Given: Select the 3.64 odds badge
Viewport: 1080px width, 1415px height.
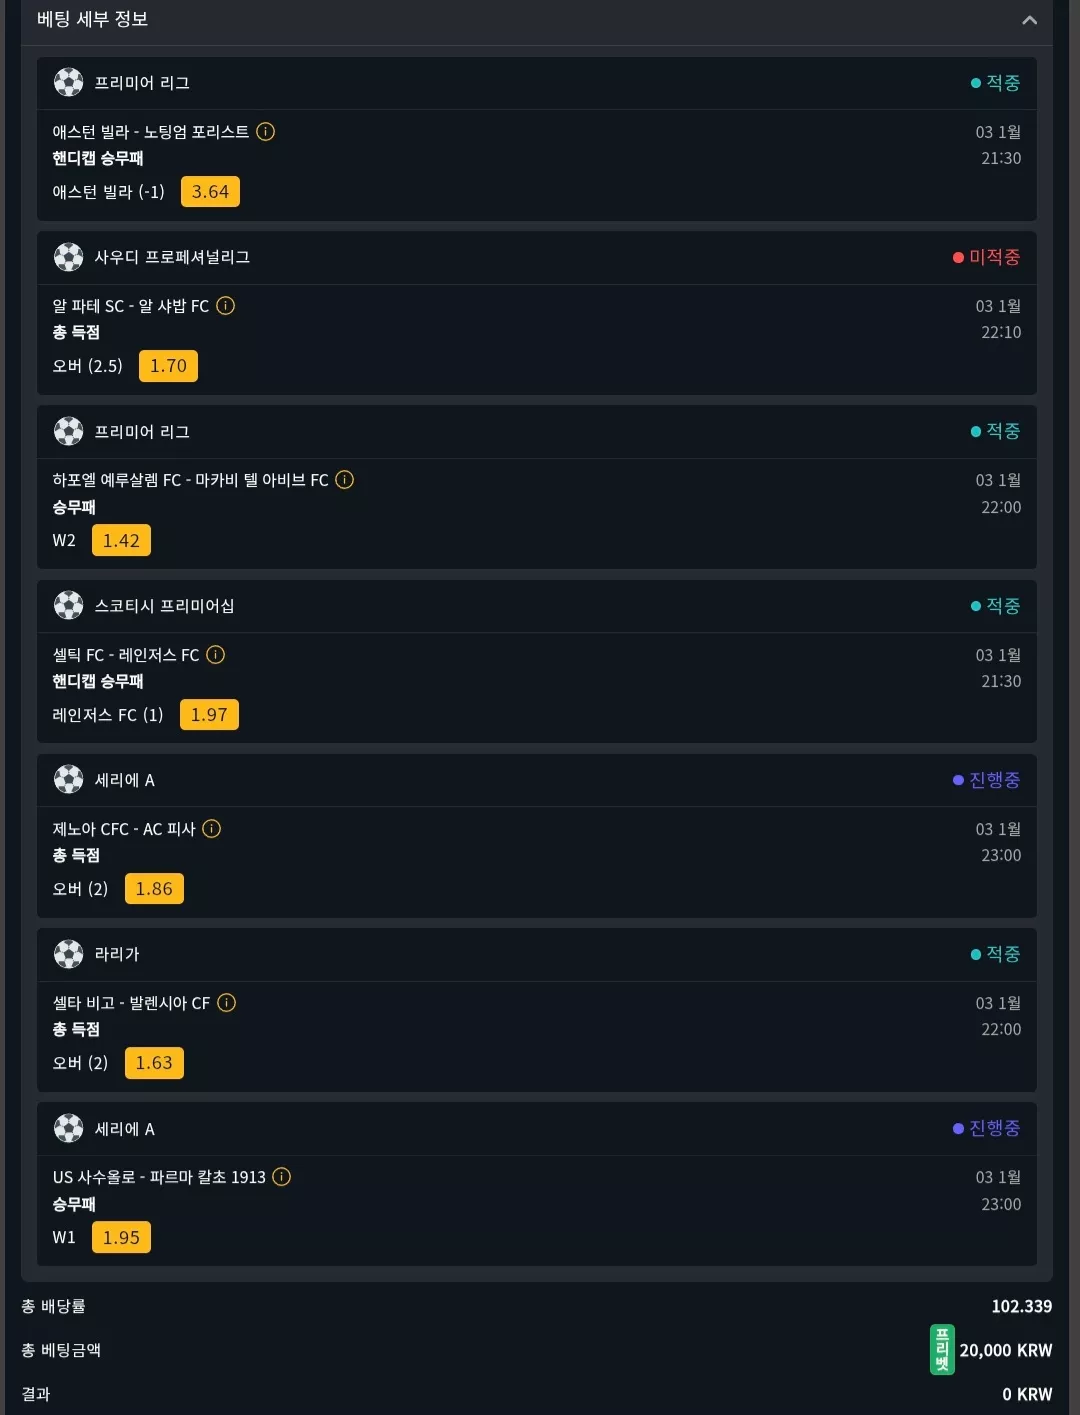Looking at the screenshot, I should 210,192.
